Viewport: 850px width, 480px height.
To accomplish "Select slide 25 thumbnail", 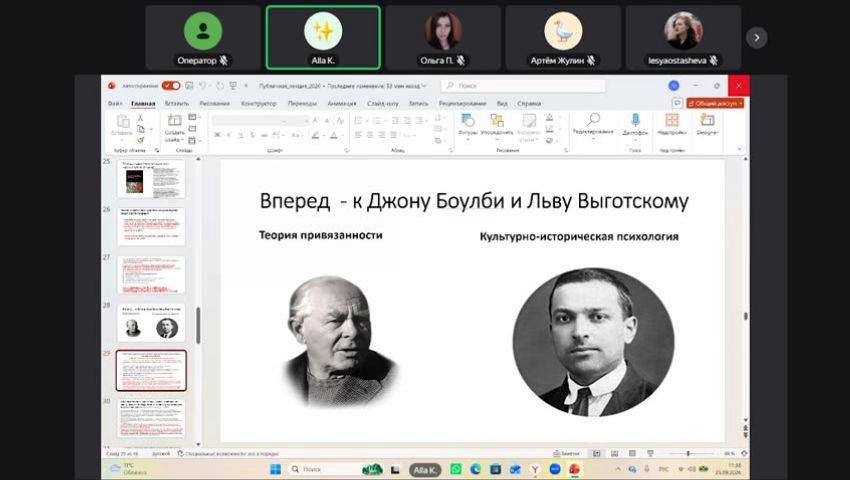I will click(x=151, y=178).
